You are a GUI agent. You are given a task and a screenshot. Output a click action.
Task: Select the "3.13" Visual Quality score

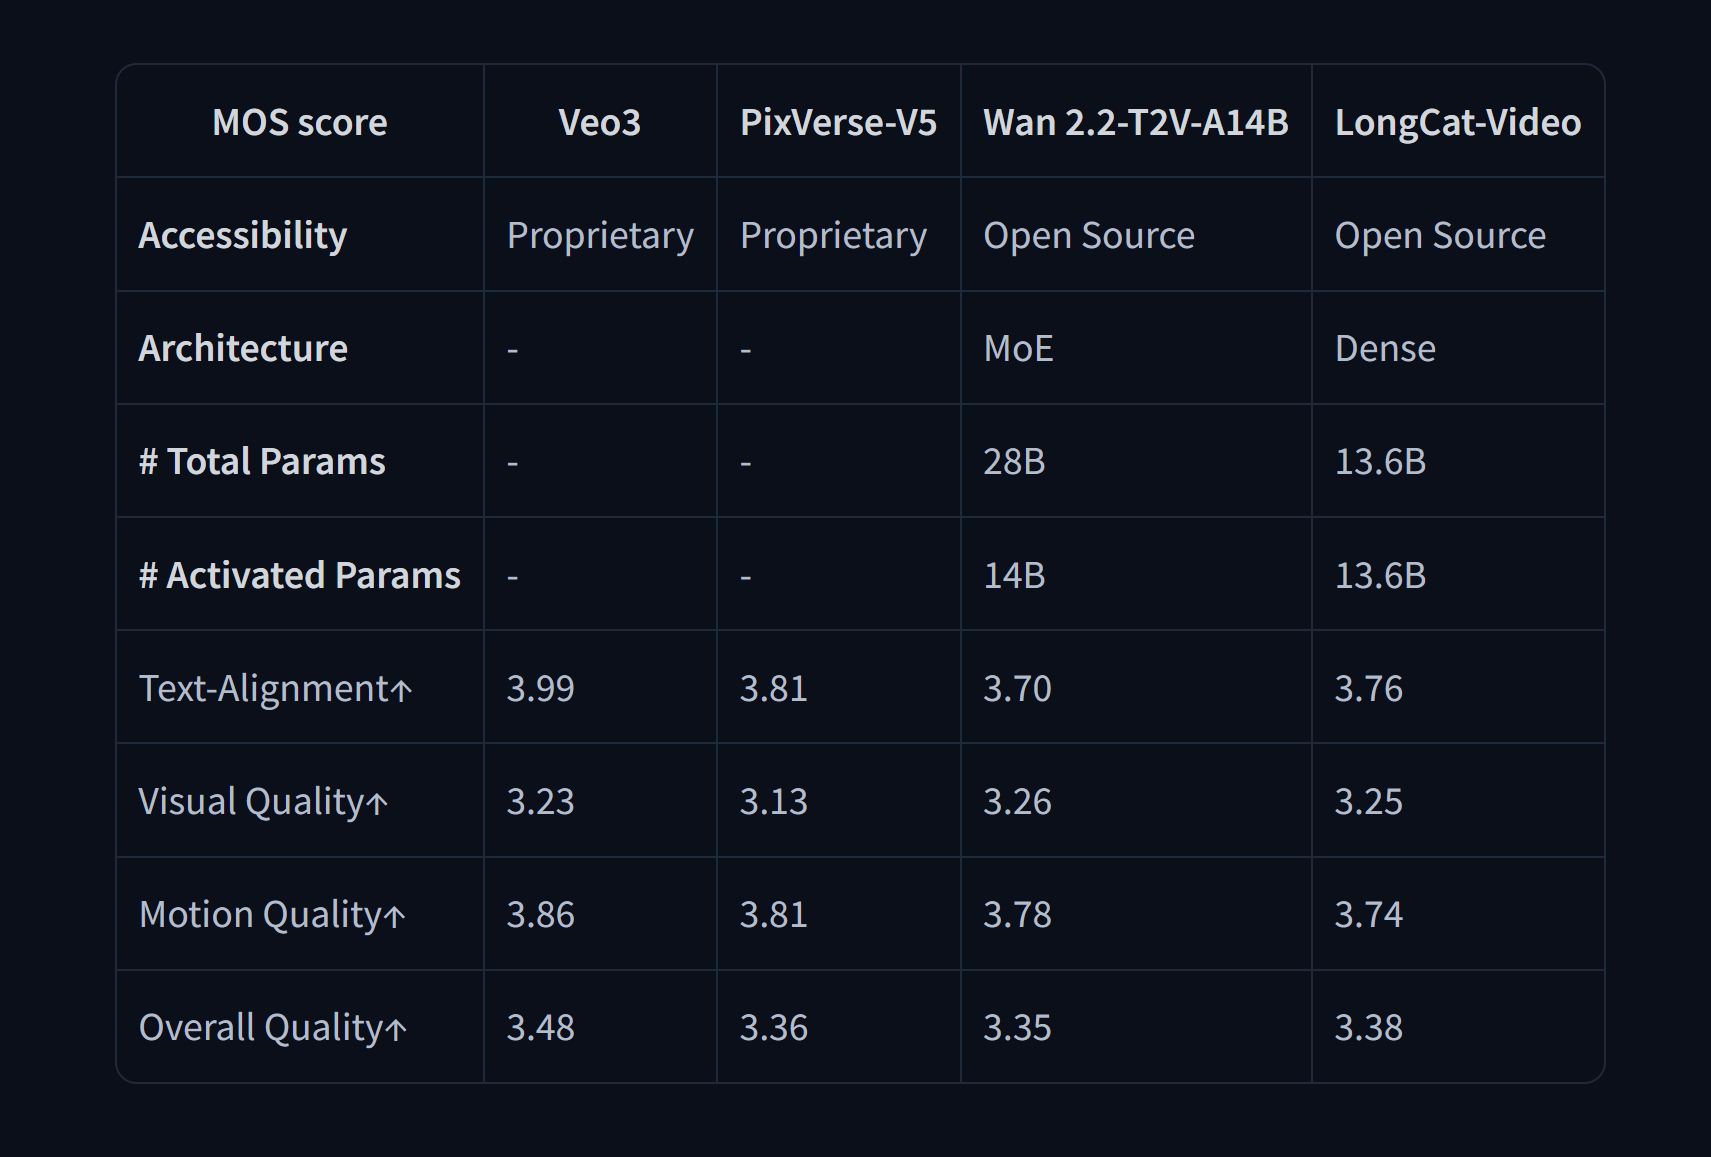pyautogui.click(x=773, y=801)
